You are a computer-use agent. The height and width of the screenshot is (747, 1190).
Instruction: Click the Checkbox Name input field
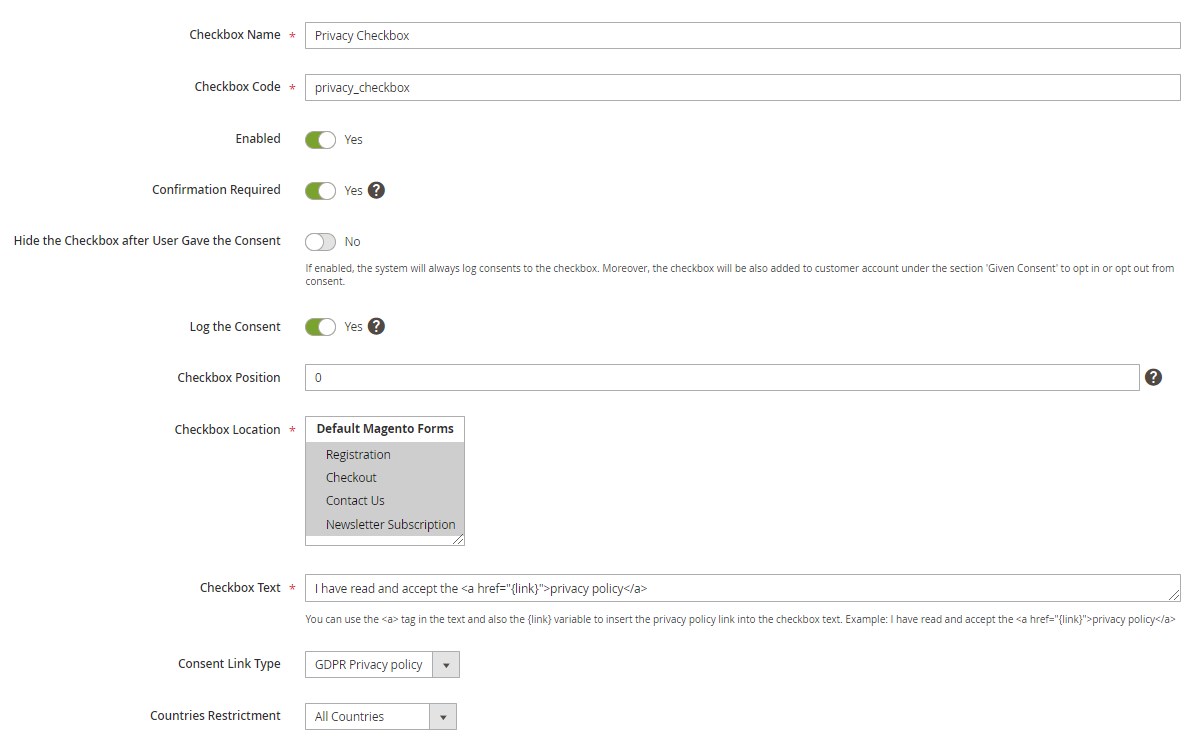pos(741,35)
